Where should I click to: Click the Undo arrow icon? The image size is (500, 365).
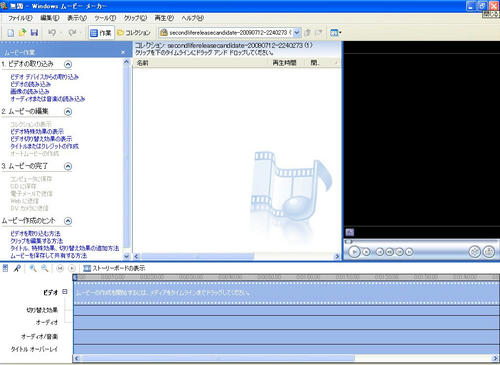52,33
